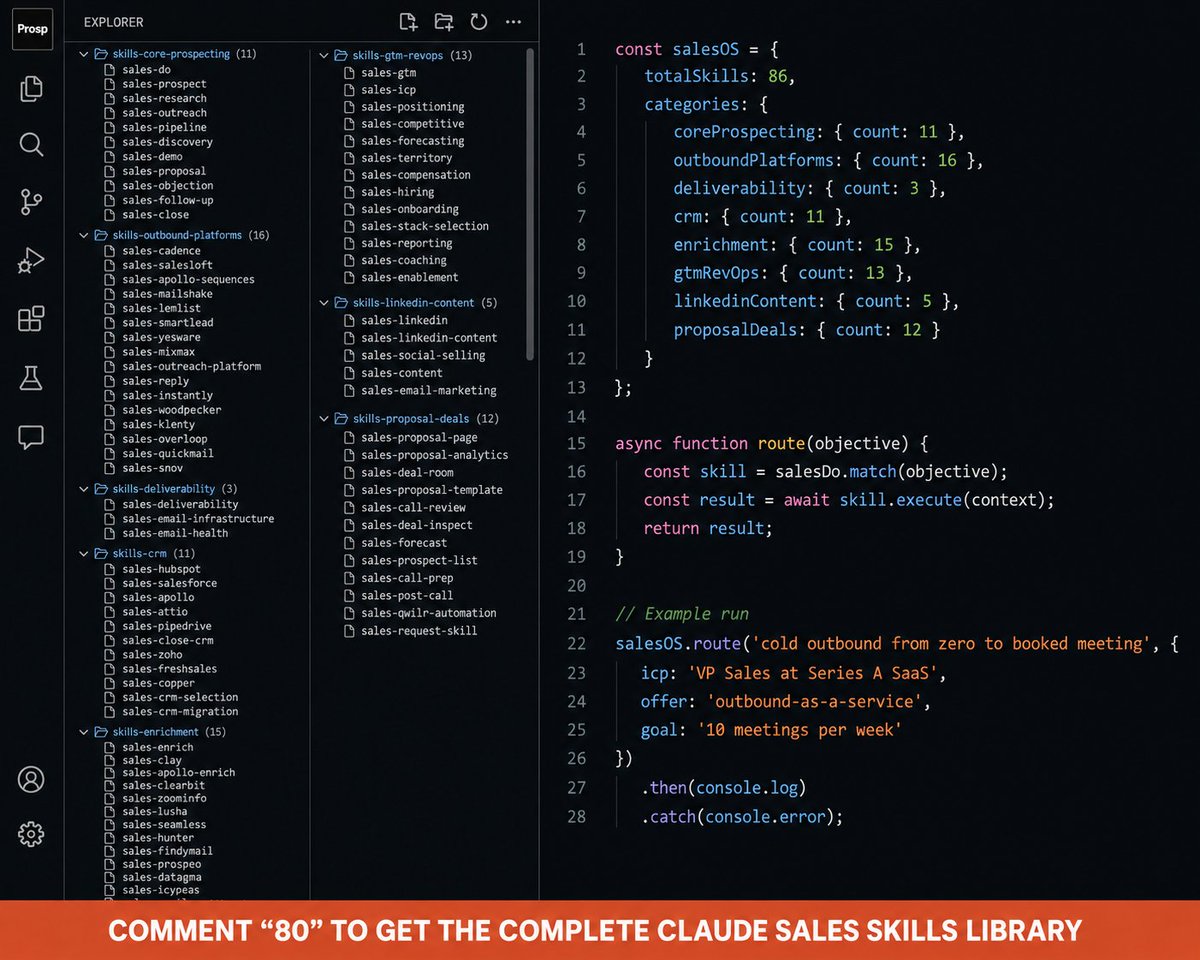Click the file icon beside sales-enrich
The width and height of the screenshot is (1200, 960).
click(111, 747)
